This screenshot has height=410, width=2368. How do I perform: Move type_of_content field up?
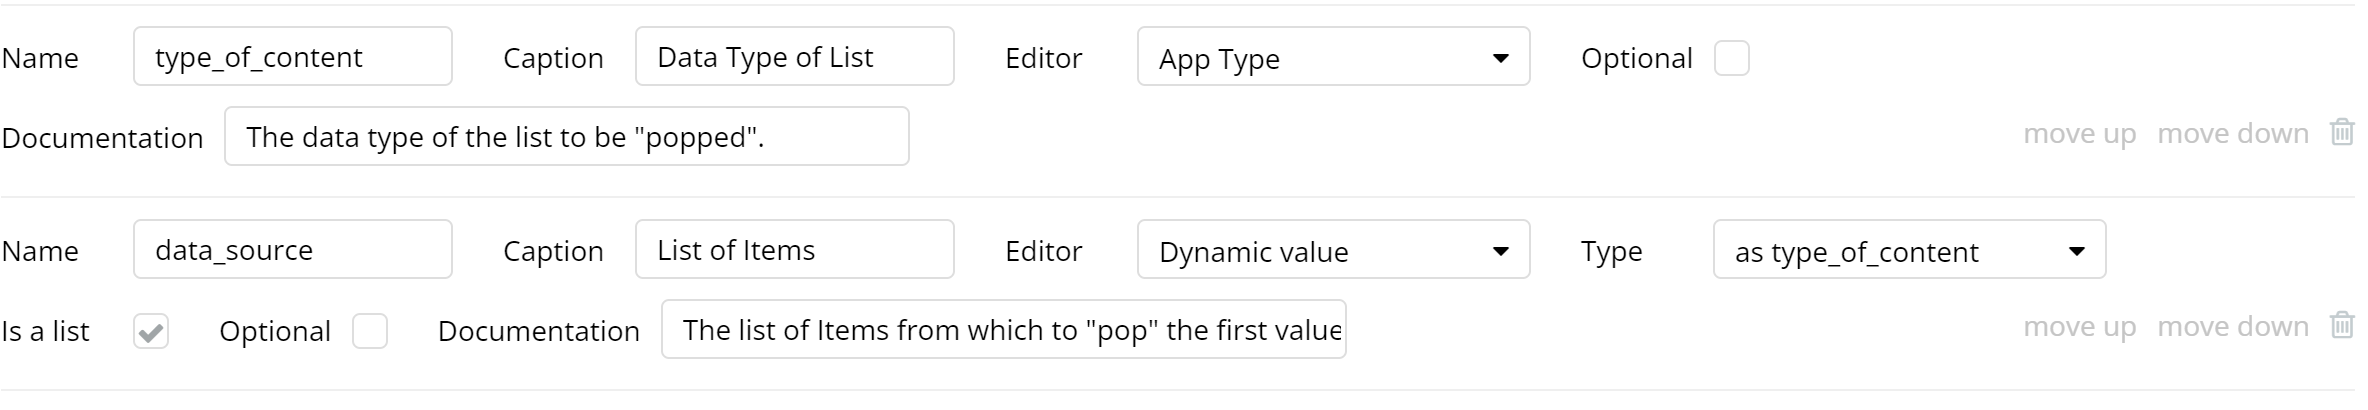pyautogui.click(x=2079, y=134)
